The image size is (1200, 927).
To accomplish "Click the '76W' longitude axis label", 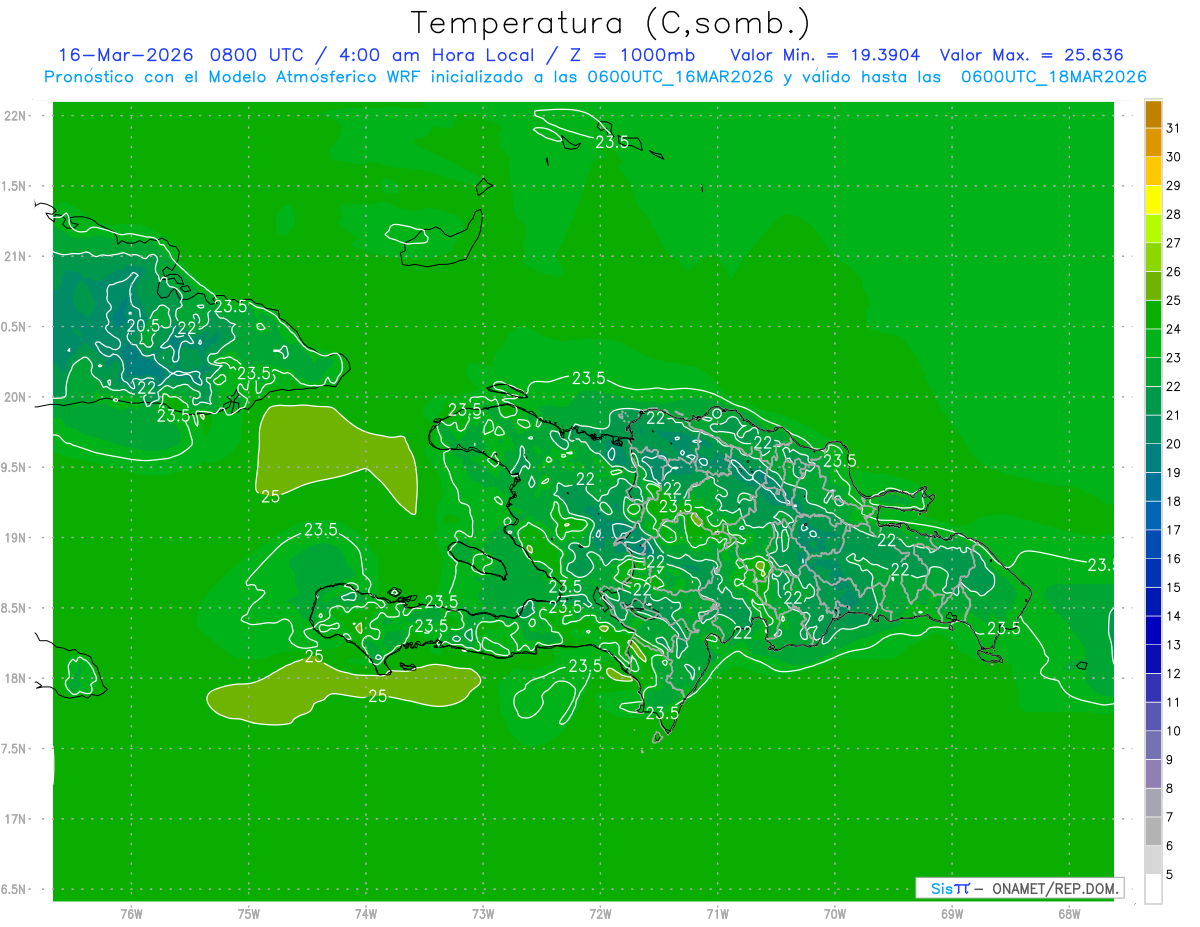I will [x=131, y=914].
